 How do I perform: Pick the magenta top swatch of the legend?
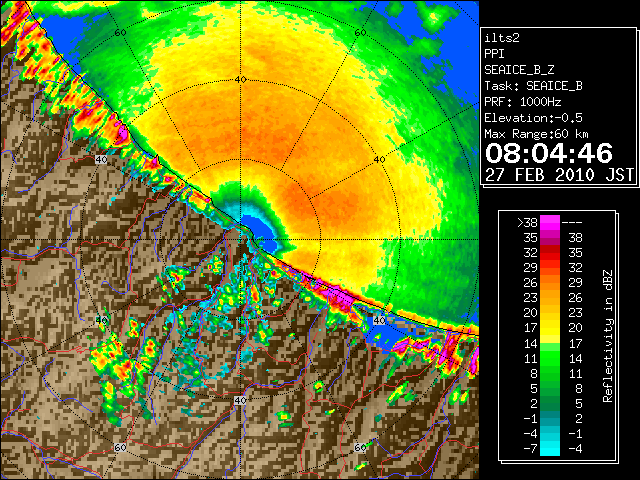coord(550,222)
